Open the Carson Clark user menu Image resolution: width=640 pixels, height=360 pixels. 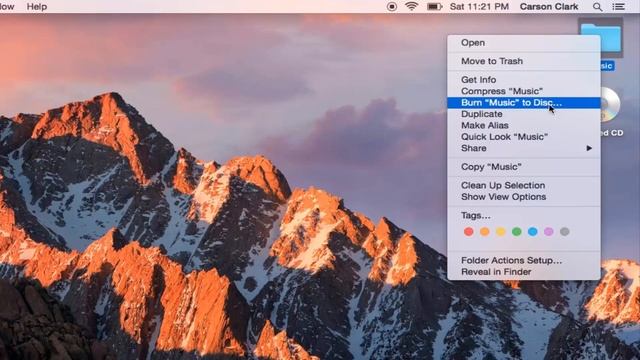(x=549, y=7)
